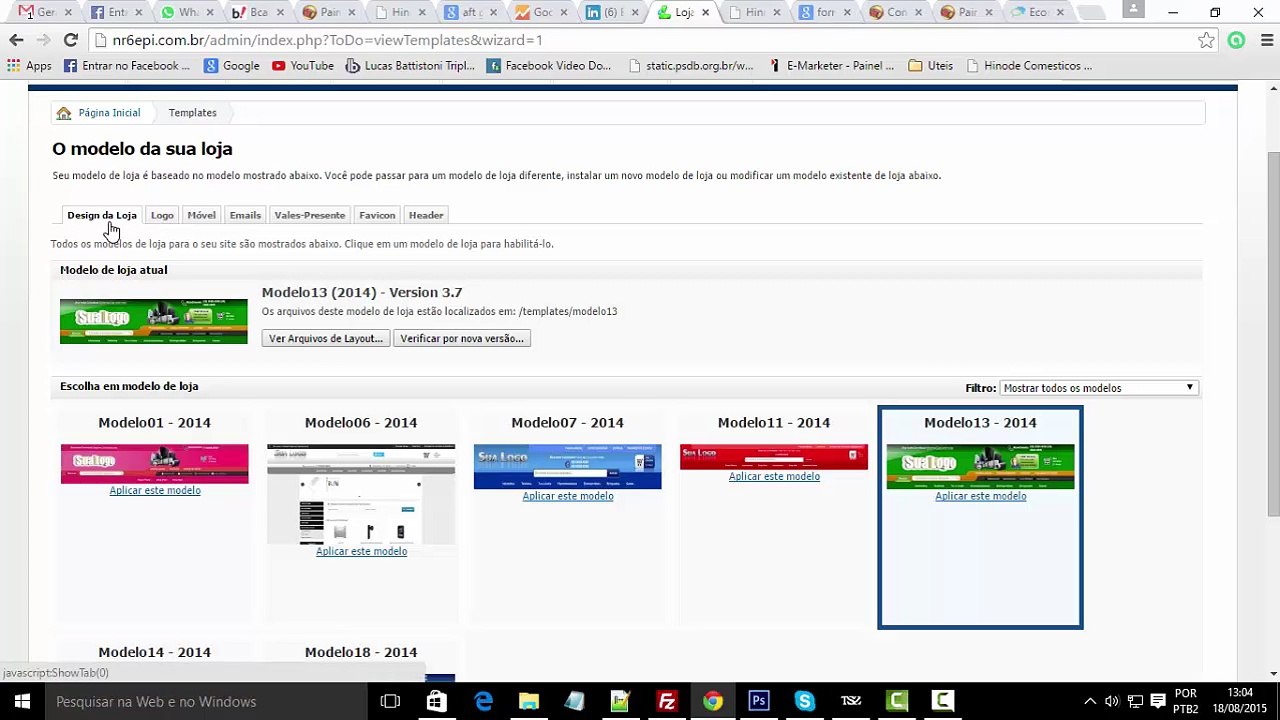
Task: Open the Action Center notifications icon
Action: [x=1158, y=701]
